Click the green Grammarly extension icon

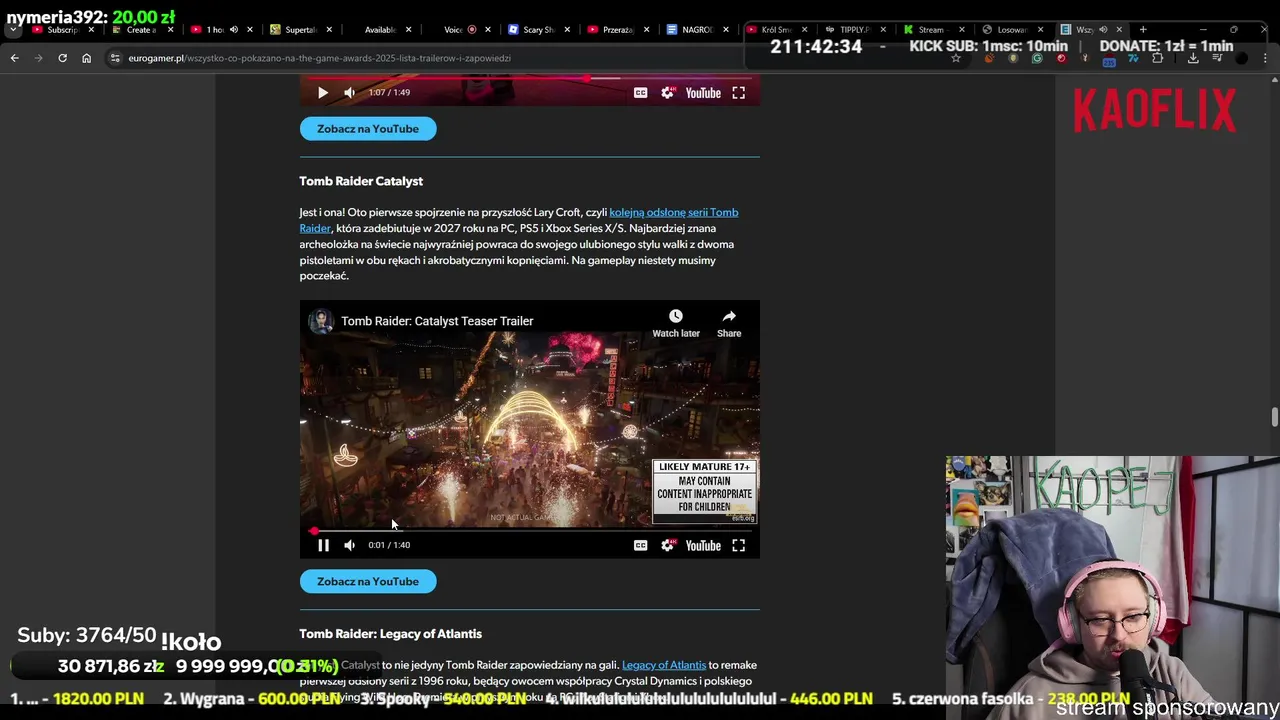click(1037, 58)
